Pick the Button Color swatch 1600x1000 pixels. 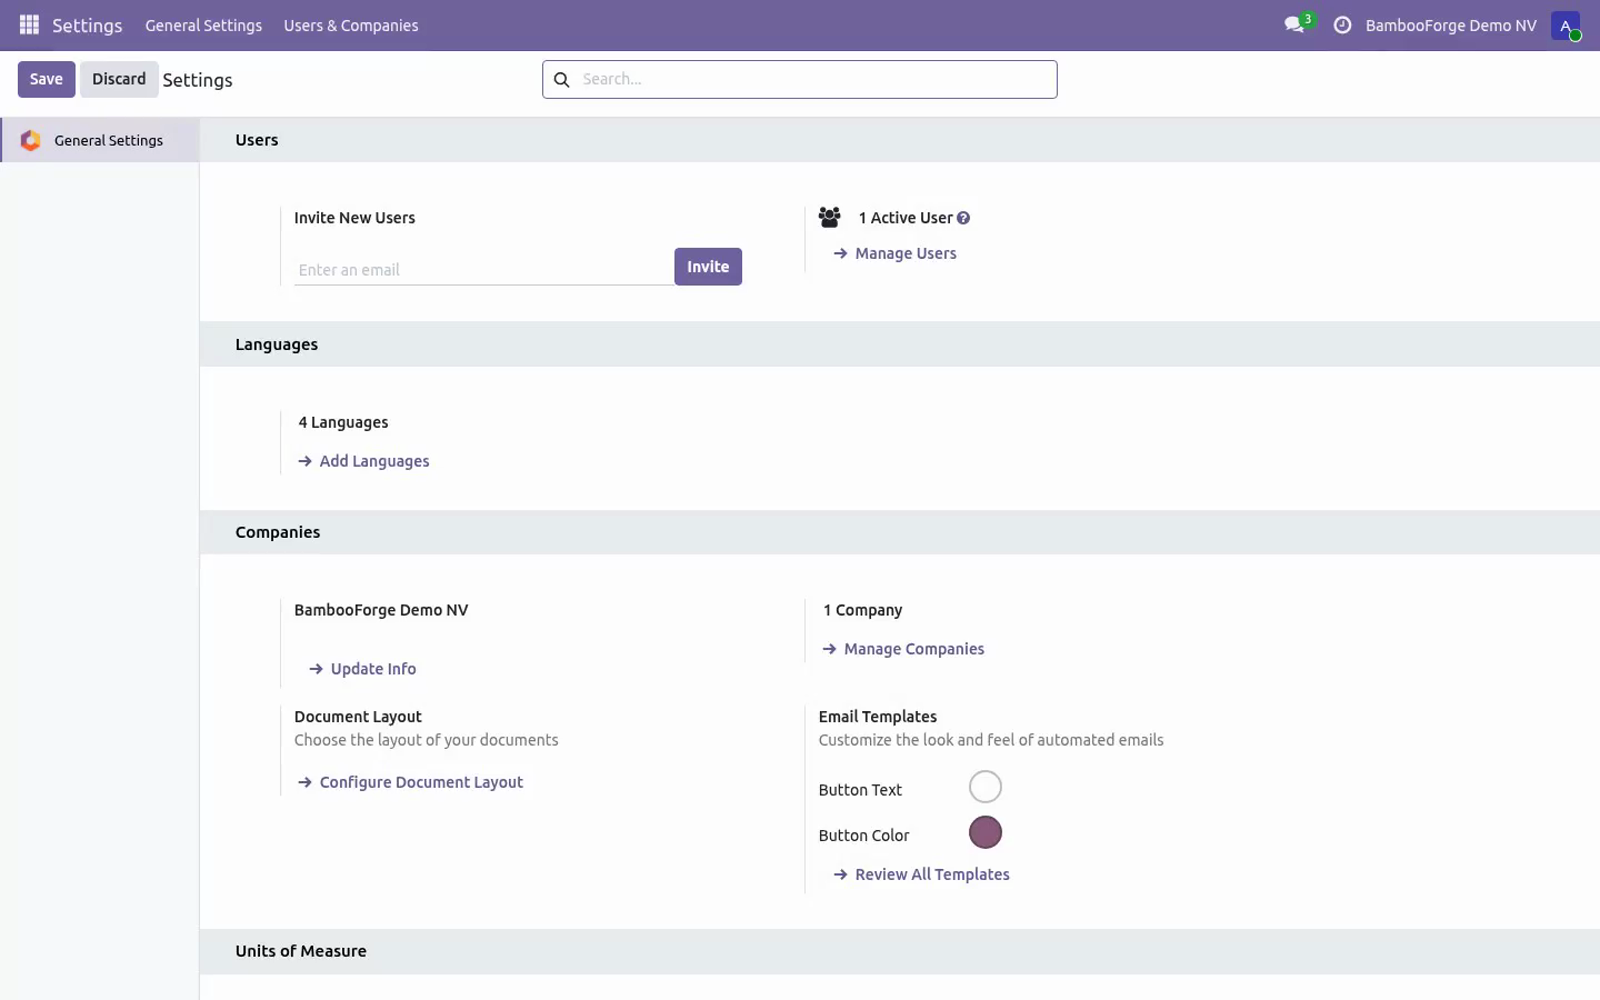point(985,832)
